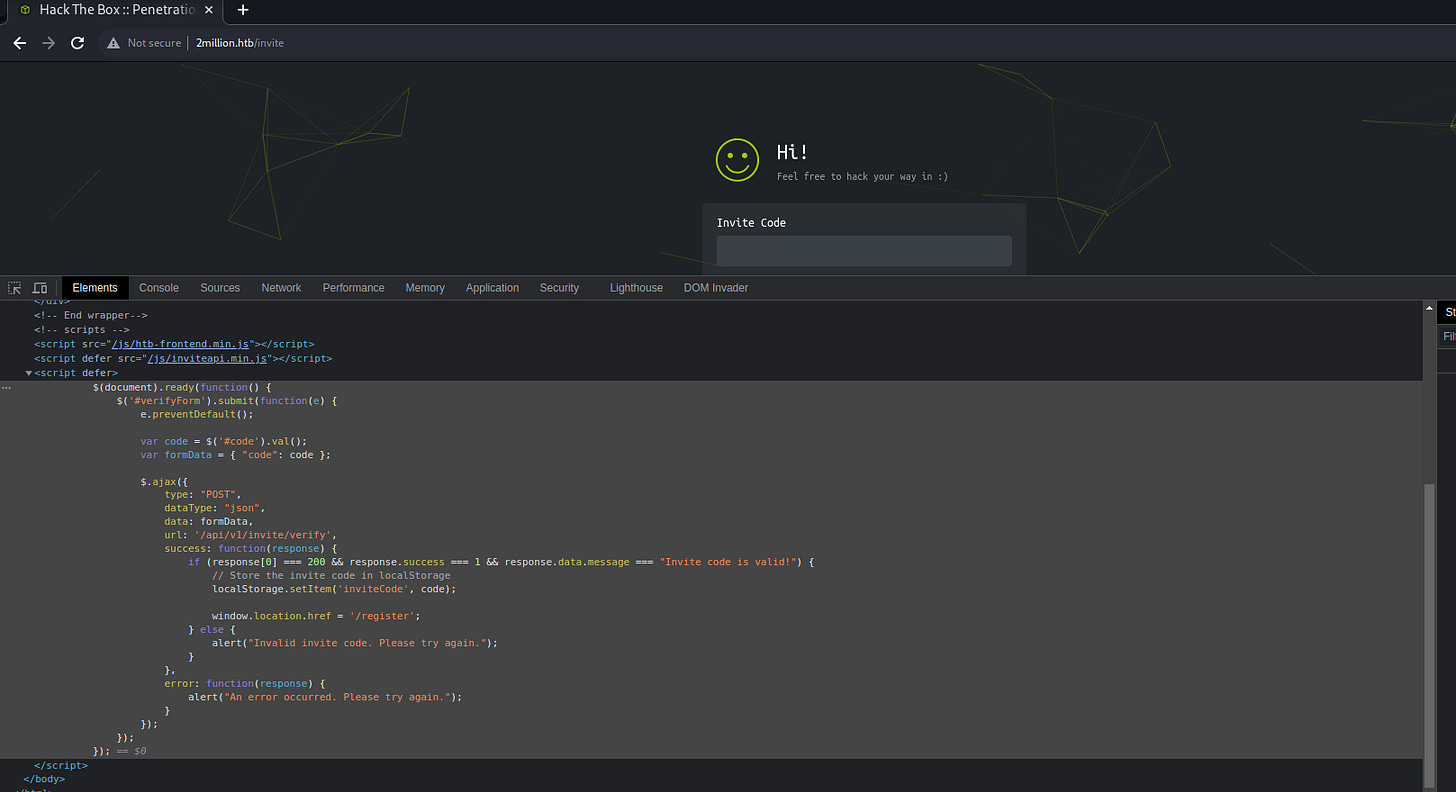Click the scrollbar up arrow

1429,310
